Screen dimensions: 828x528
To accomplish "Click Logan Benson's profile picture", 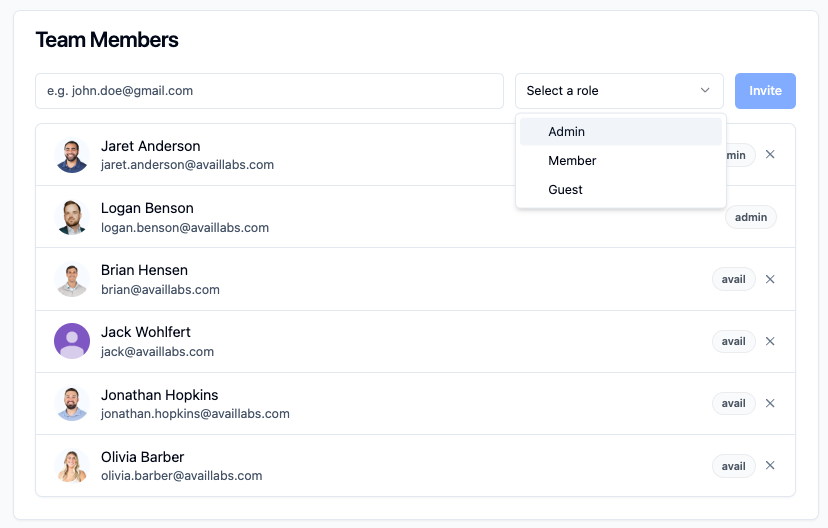I will coord(72,217).
